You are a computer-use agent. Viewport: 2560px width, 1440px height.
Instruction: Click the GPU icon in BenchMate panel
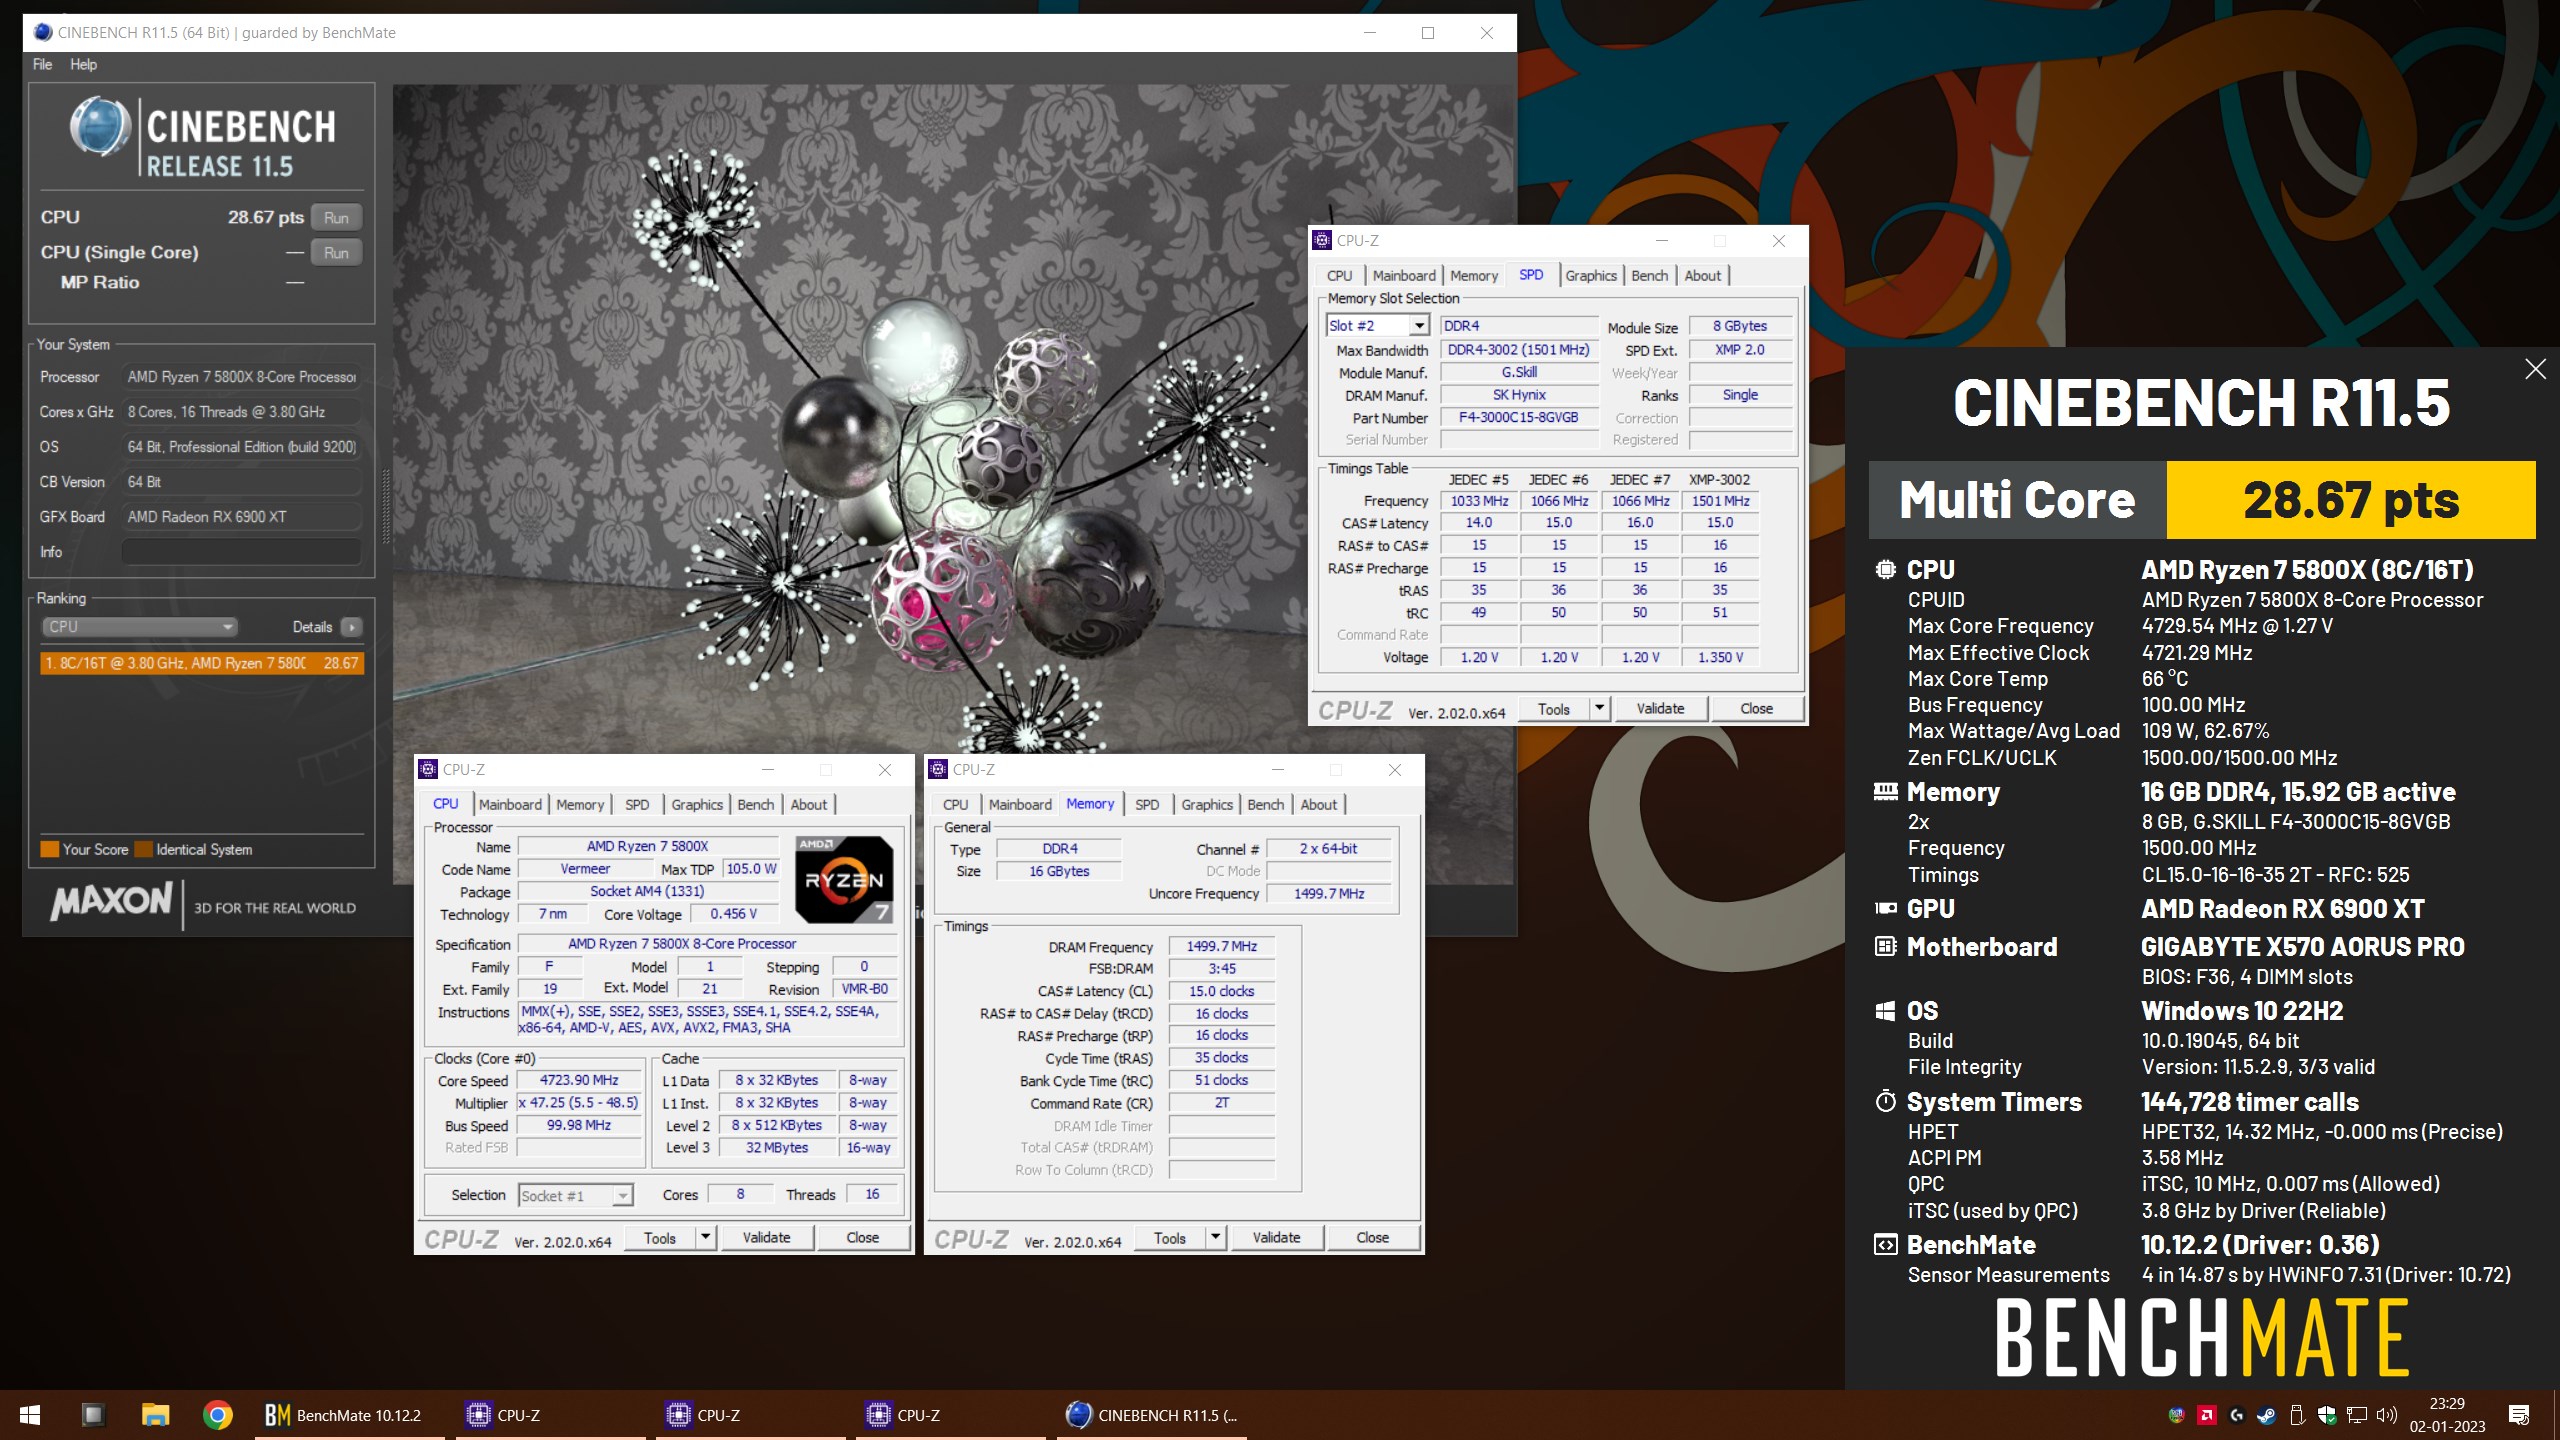pyautogui.click(x=1885, y=909)
